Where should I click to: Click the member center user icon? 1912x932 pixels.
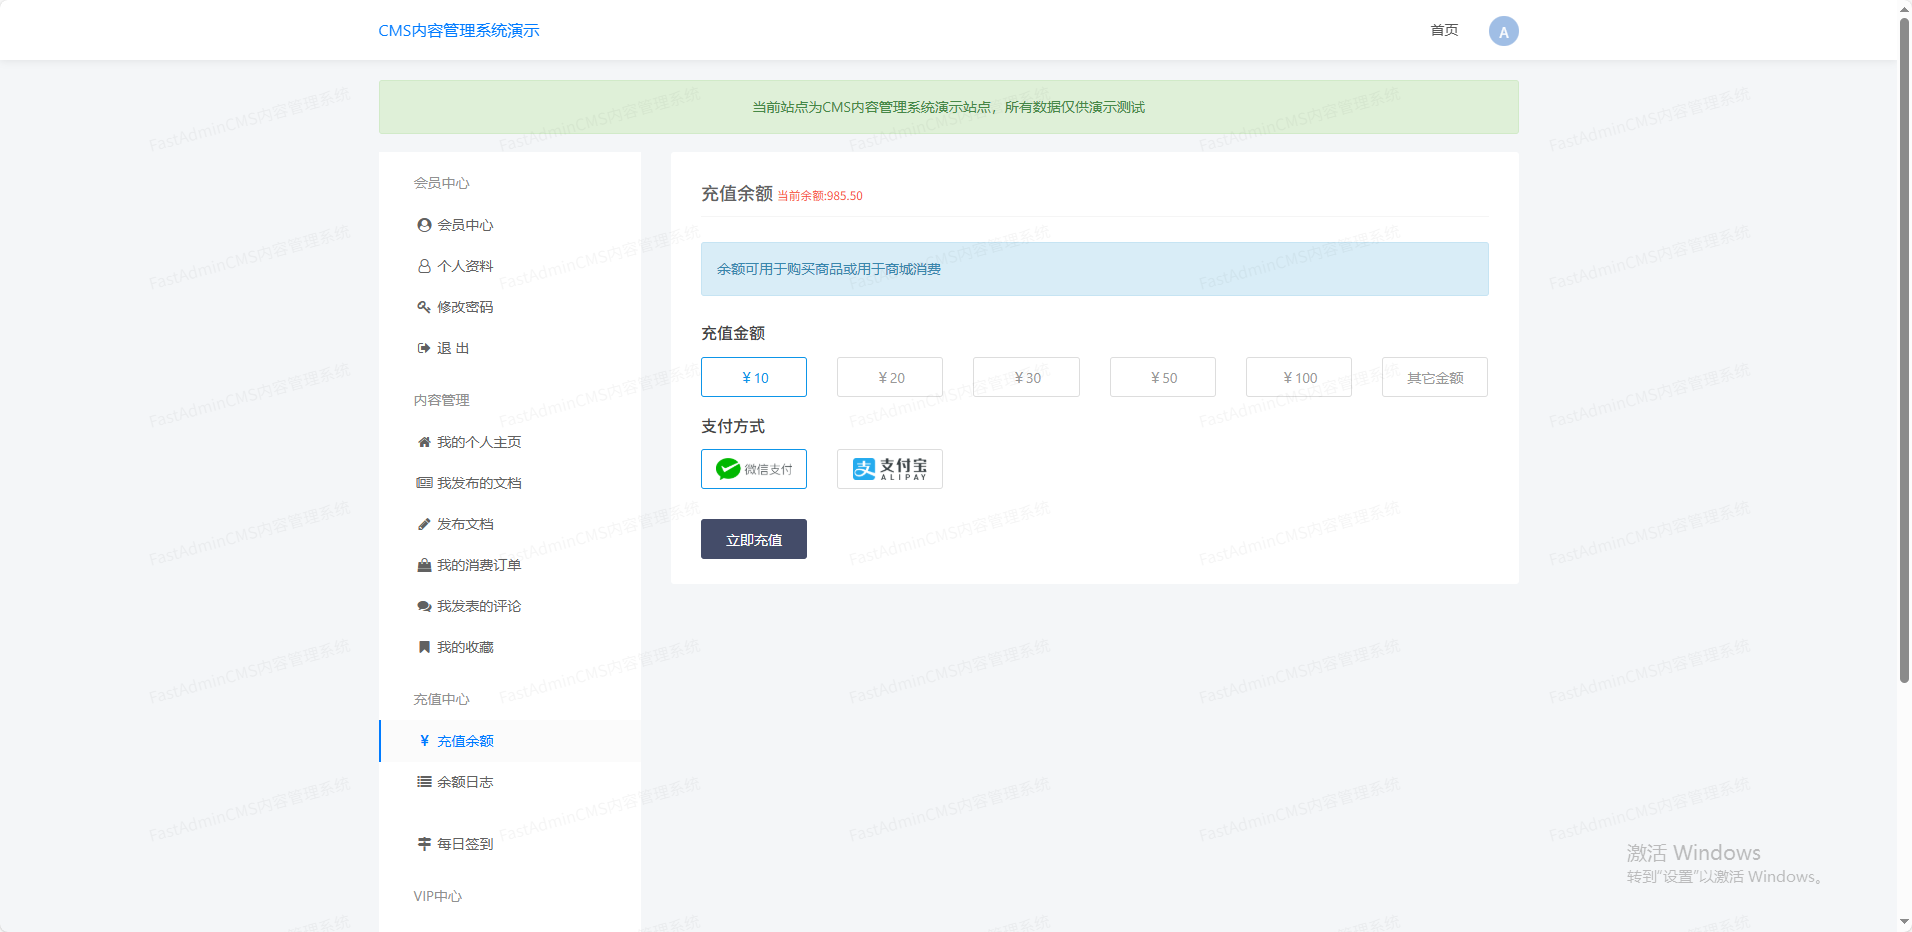point(424,225)
